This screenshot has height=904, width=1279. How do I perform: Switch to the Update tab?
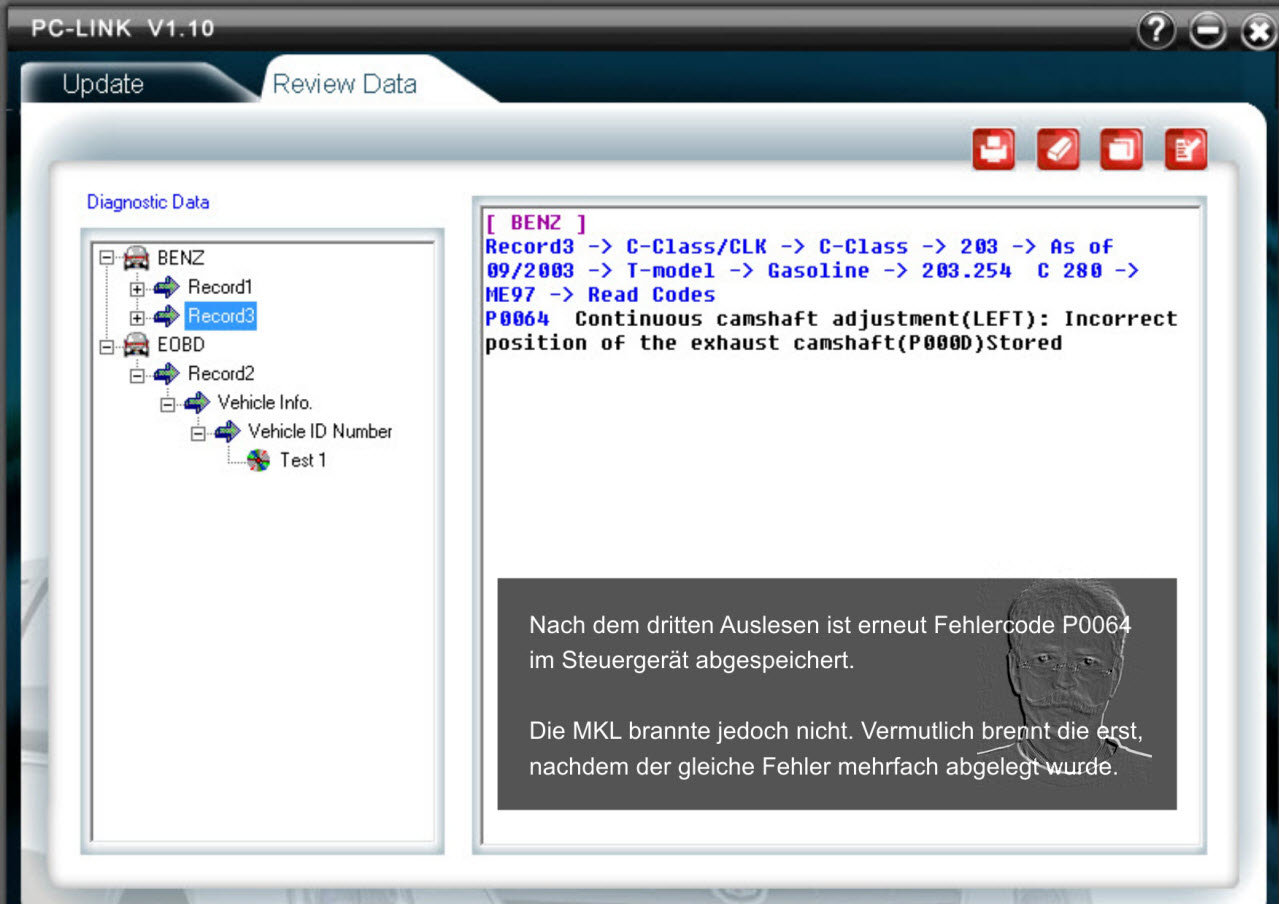(x=103, y=85)
